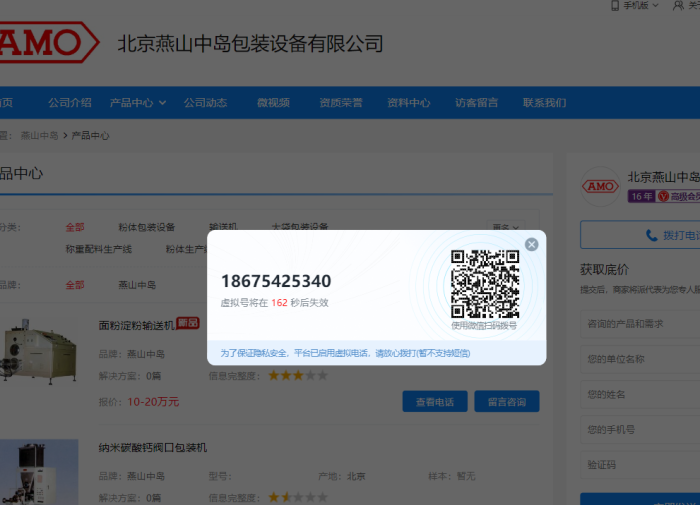Click the QR code in the popup
700x505 pixels.
pos(485,283)
